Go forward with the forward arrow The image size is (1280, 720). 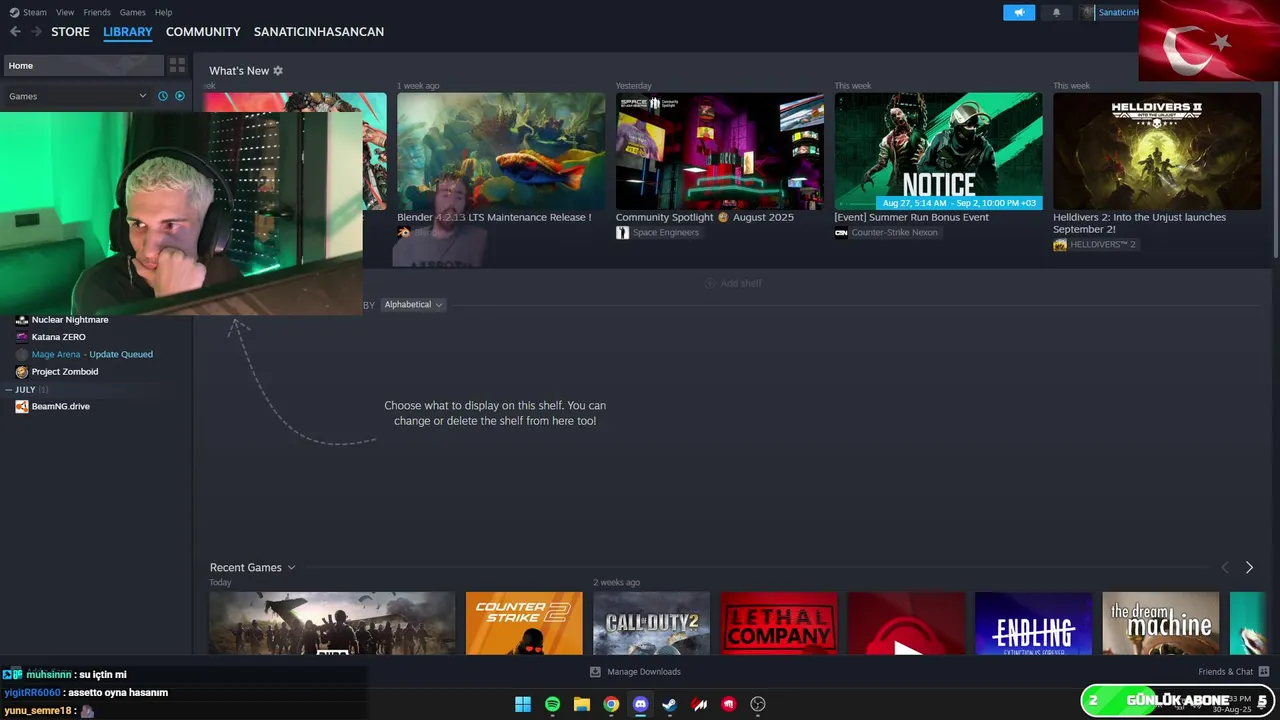37,32
